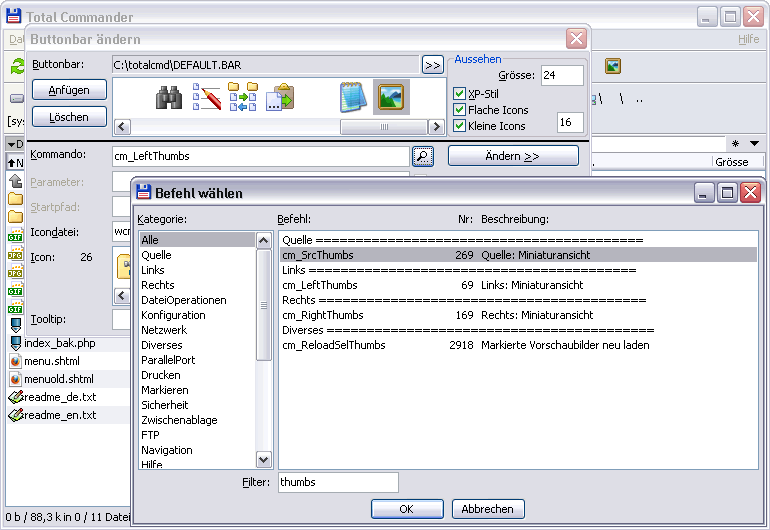Click the buttonbar horizontal scrollbar thumb
This screenshot has width=770, height=530.
(384, 127)
